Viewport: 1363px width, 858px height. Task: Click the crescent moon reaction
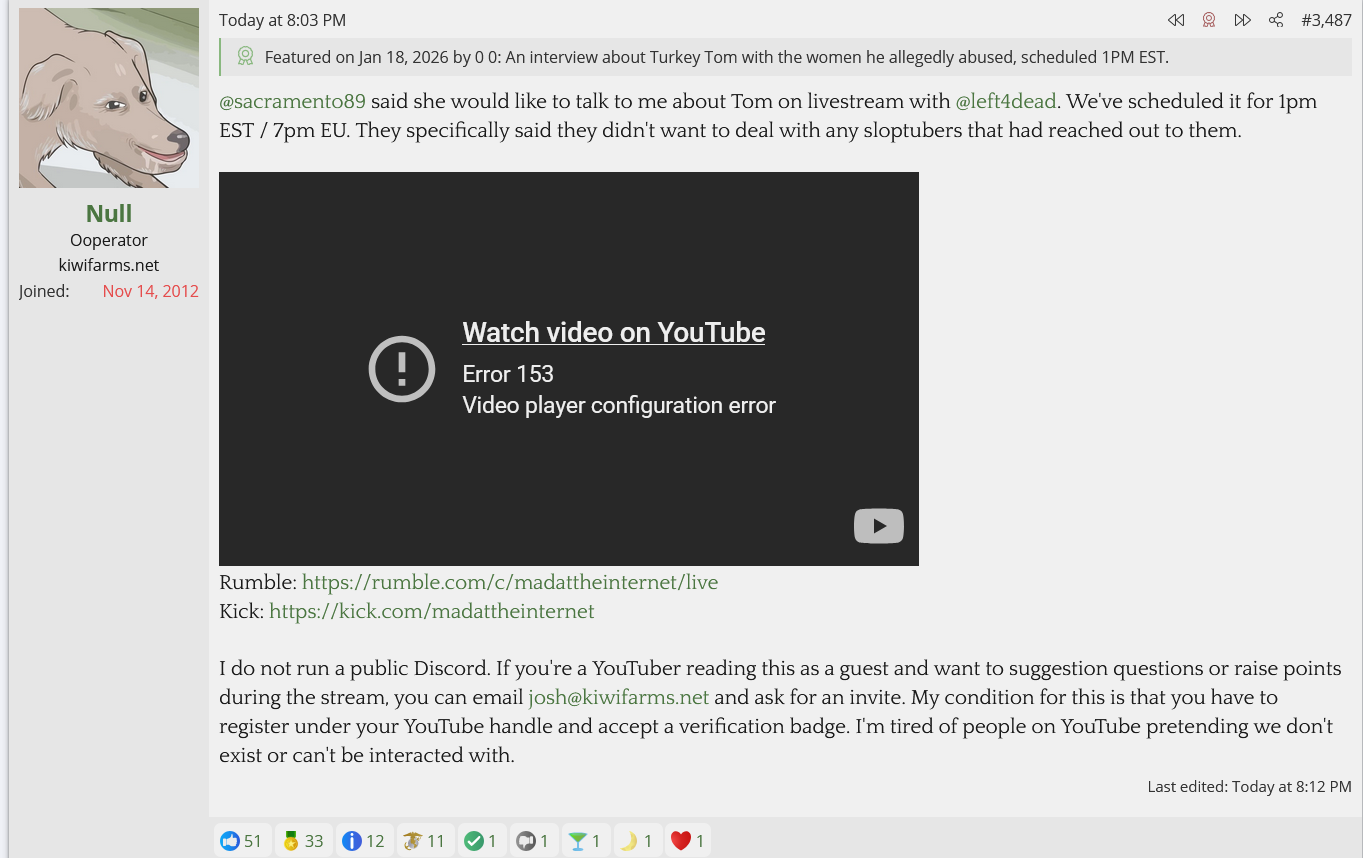click(x=637, y=841)
